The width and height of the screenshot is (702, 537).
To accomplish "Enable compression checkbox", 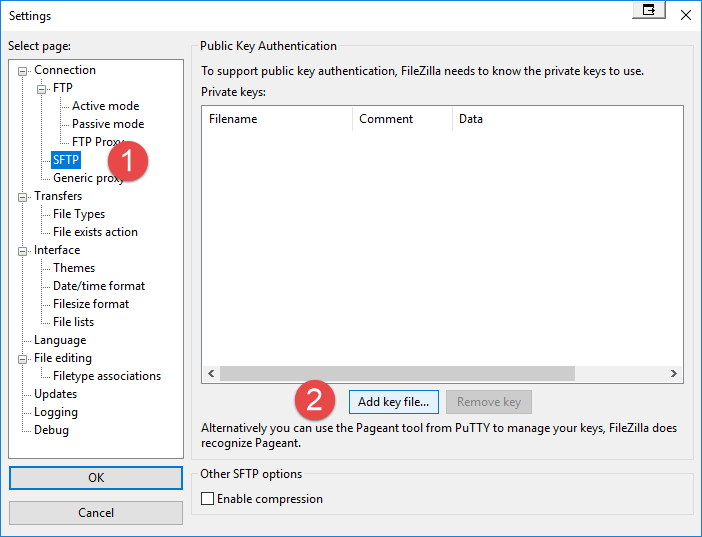I will coord(208,499).
